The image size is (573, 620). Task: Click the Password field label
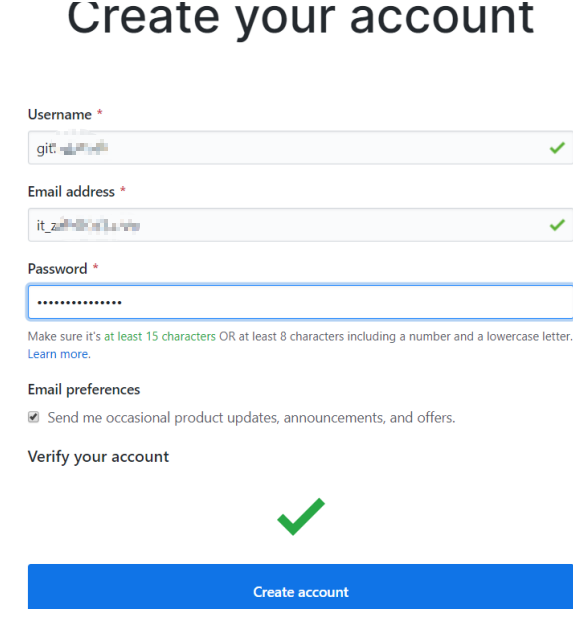click(x=57, y=269)
